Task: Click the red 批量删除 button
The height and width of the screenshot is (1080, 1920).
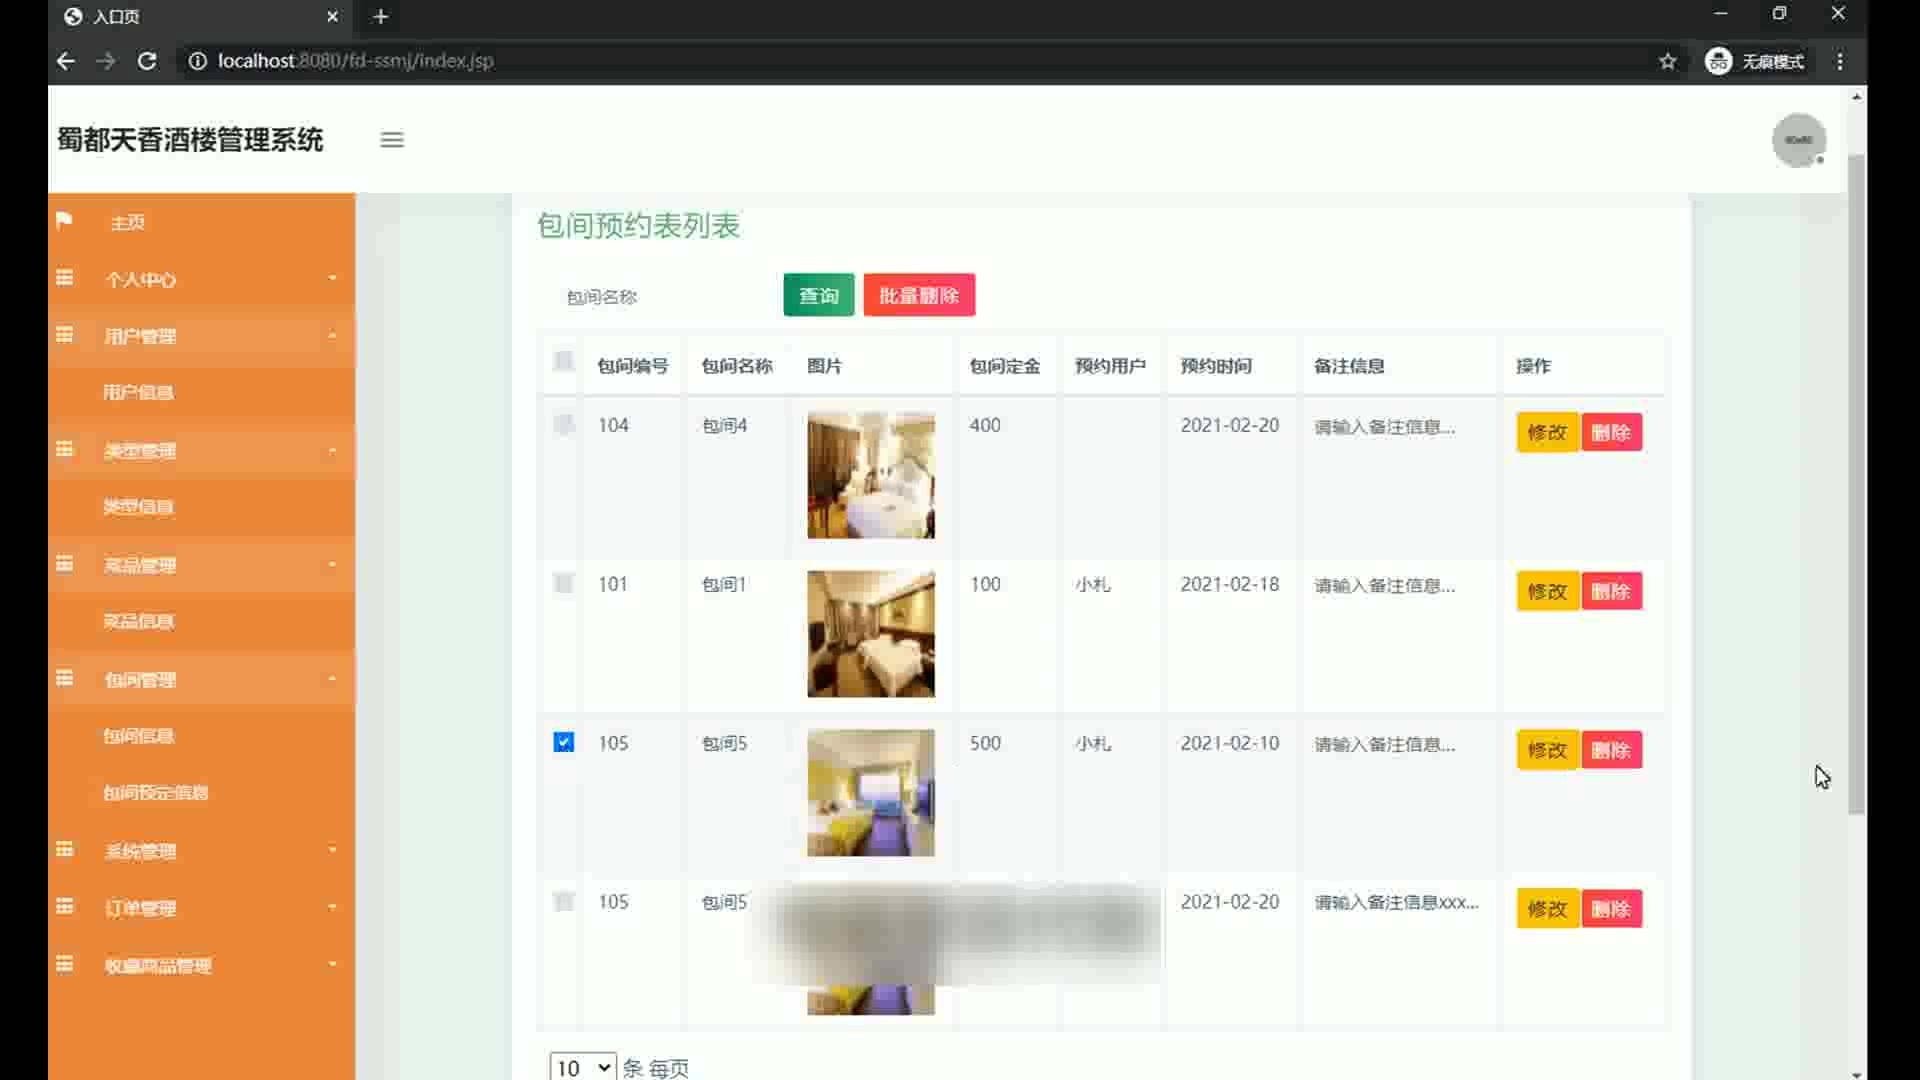Action: click(x=918, y=296)
